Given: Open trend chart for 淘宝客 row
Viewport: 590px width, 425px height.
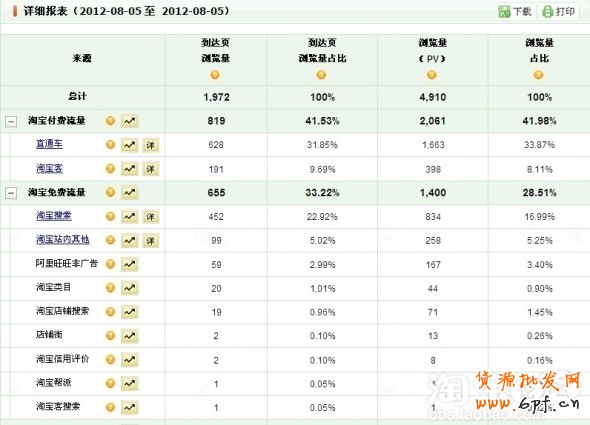Looking at the screenshot, I should [130, 169].
